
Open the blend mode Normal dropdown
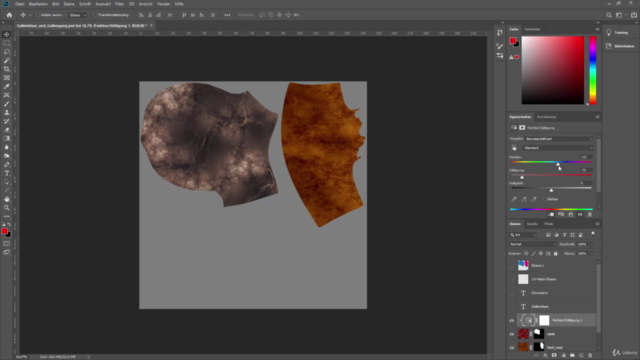point(532,244)
